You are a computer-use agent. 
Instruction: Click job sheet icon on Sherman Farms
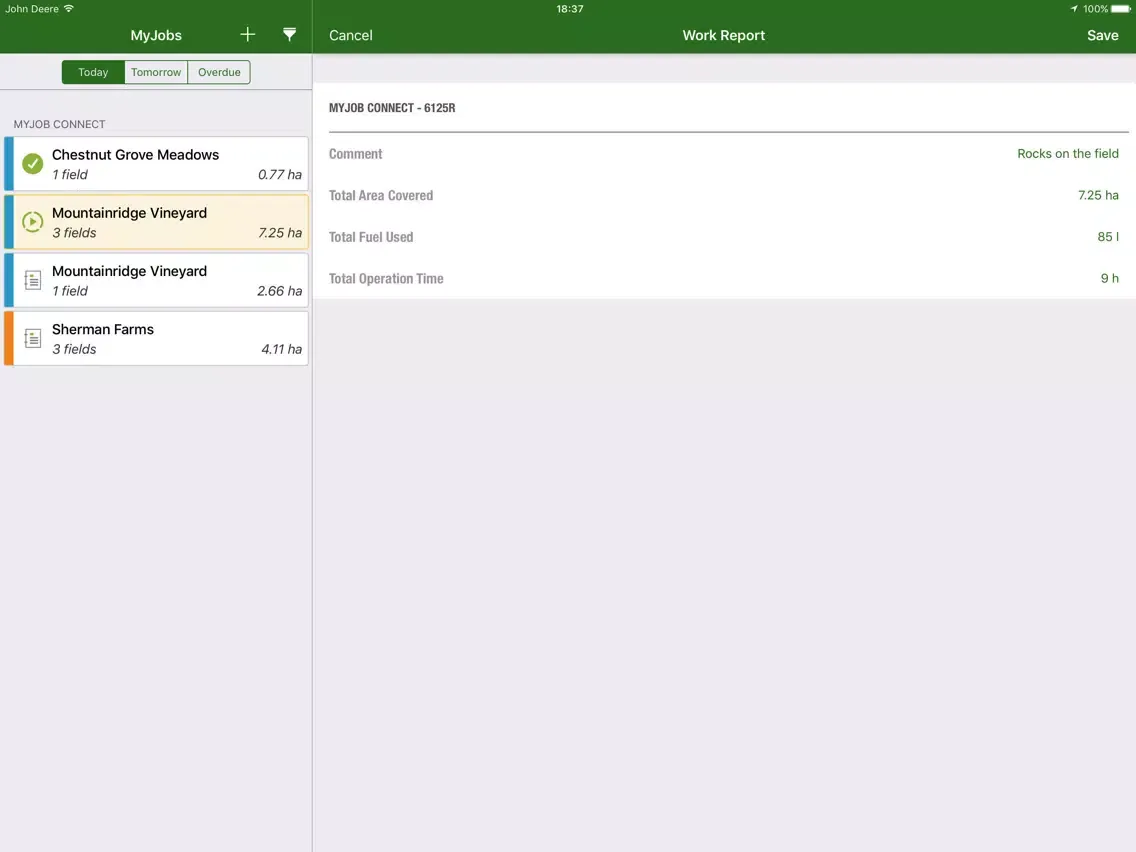(33, 338)
